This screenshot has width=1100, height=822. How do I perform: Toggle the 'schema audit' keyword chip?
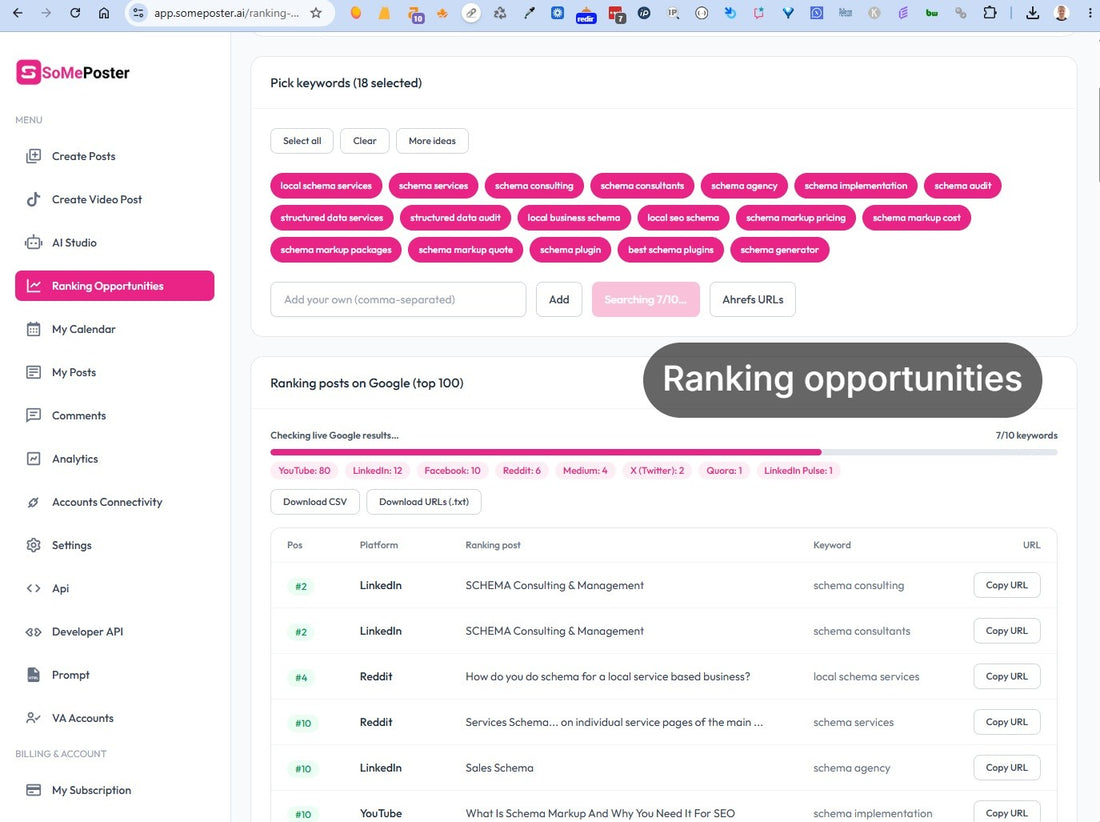[x=962, y=186]
